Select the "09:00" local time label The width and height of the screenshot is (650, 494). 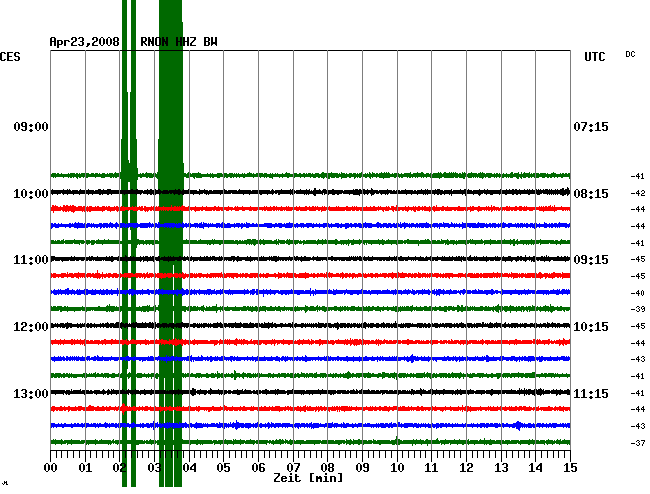click(31, 127)
